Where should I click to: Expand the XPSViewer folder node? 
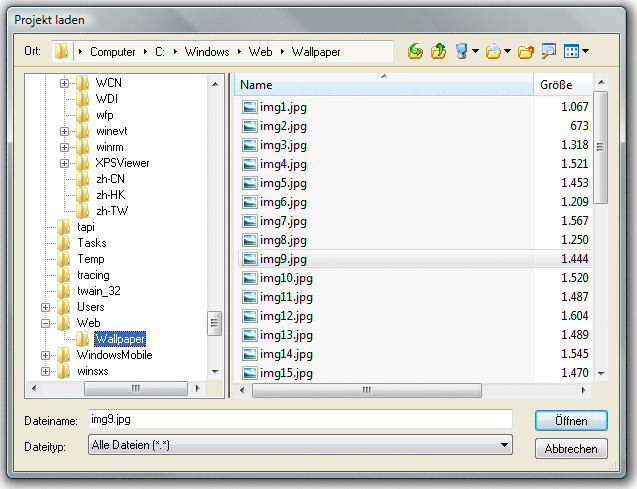coord(65,163)
